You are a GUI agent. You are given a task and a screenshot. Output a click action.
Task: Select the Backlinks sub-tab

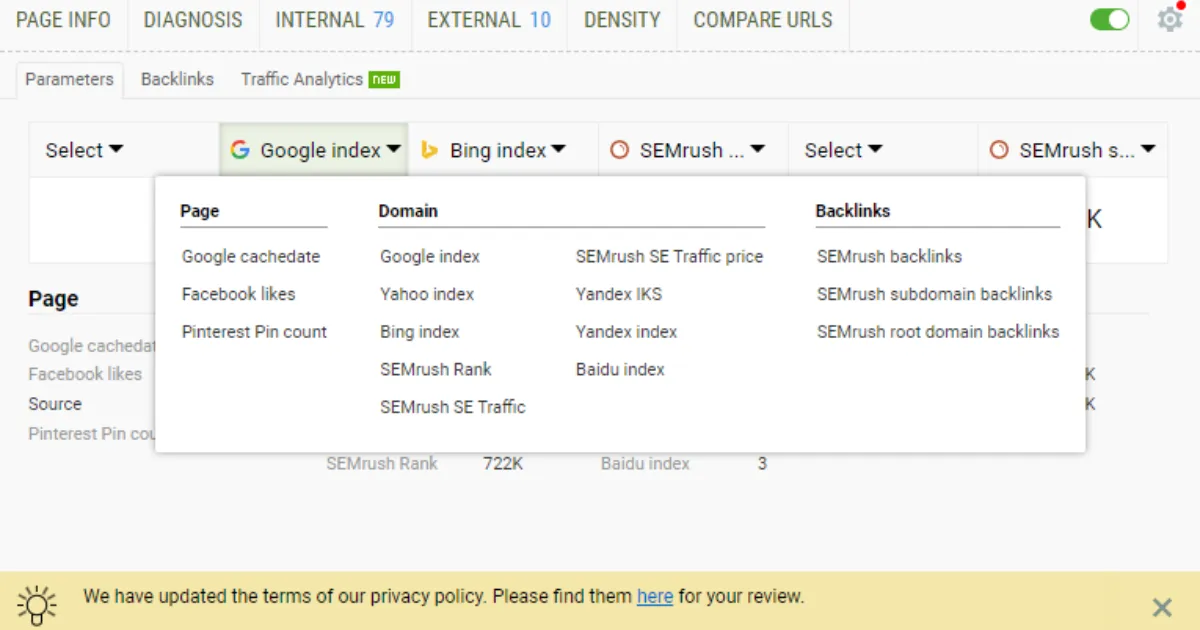click(177, 79)
